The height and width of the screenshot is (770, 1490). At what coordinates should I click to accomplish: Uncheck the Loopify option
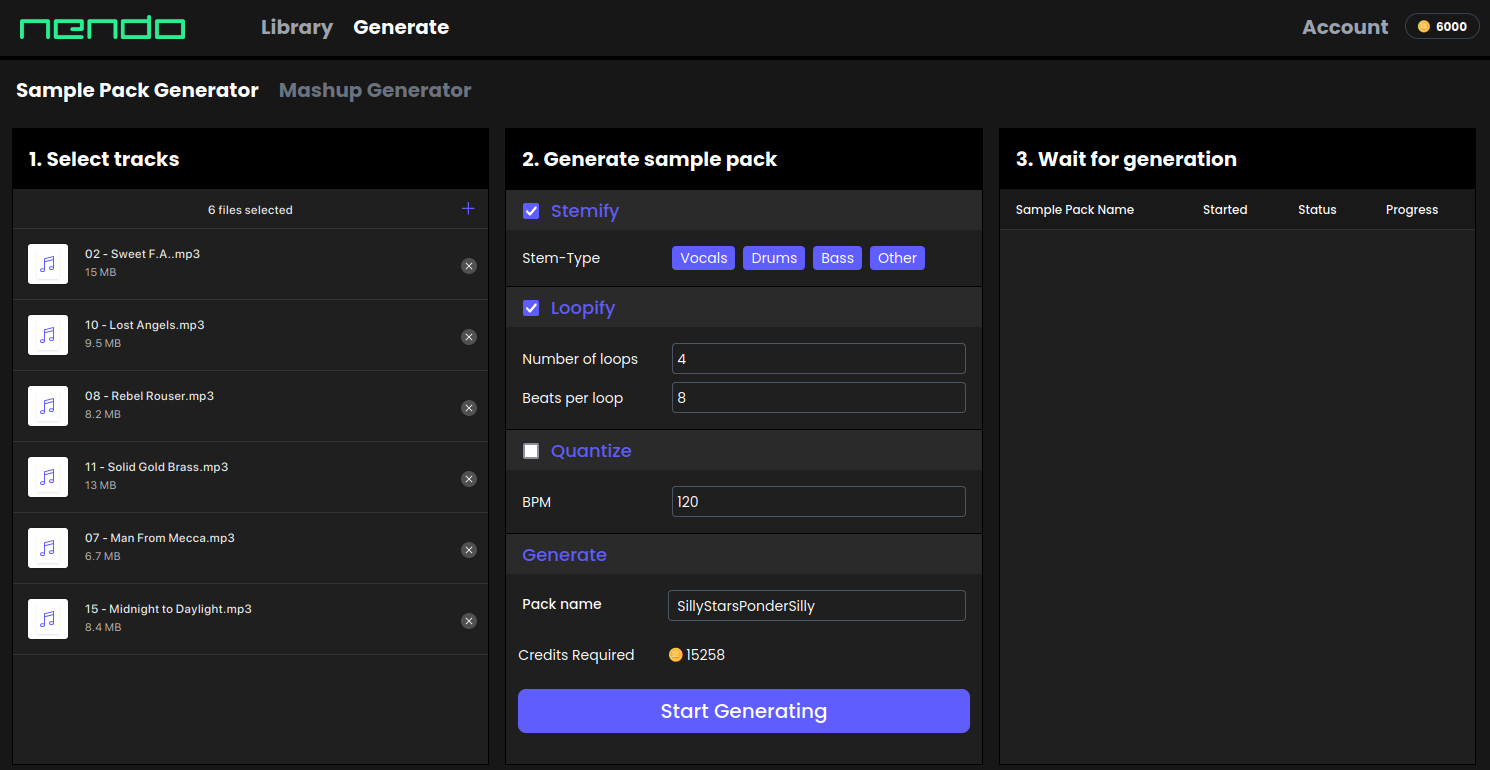[x=531, y=308]
